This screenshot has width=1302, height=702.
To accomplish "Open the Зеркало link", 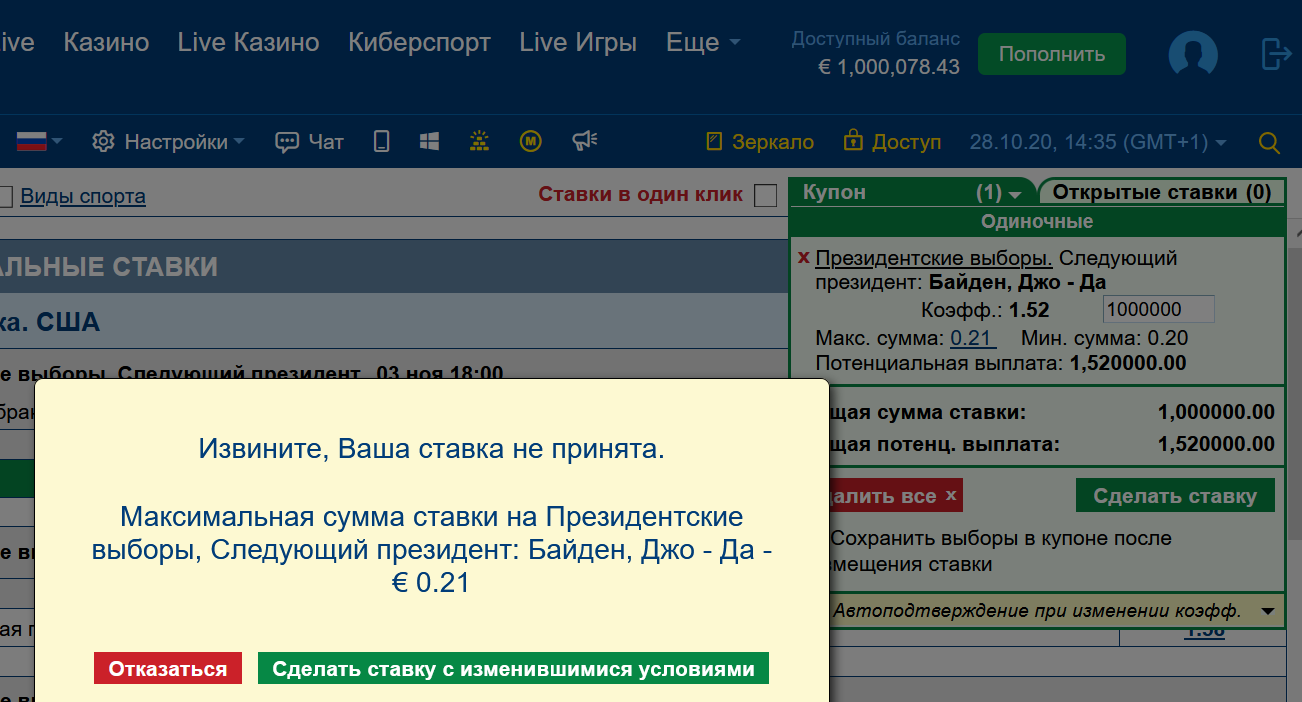I will (760, 142).
